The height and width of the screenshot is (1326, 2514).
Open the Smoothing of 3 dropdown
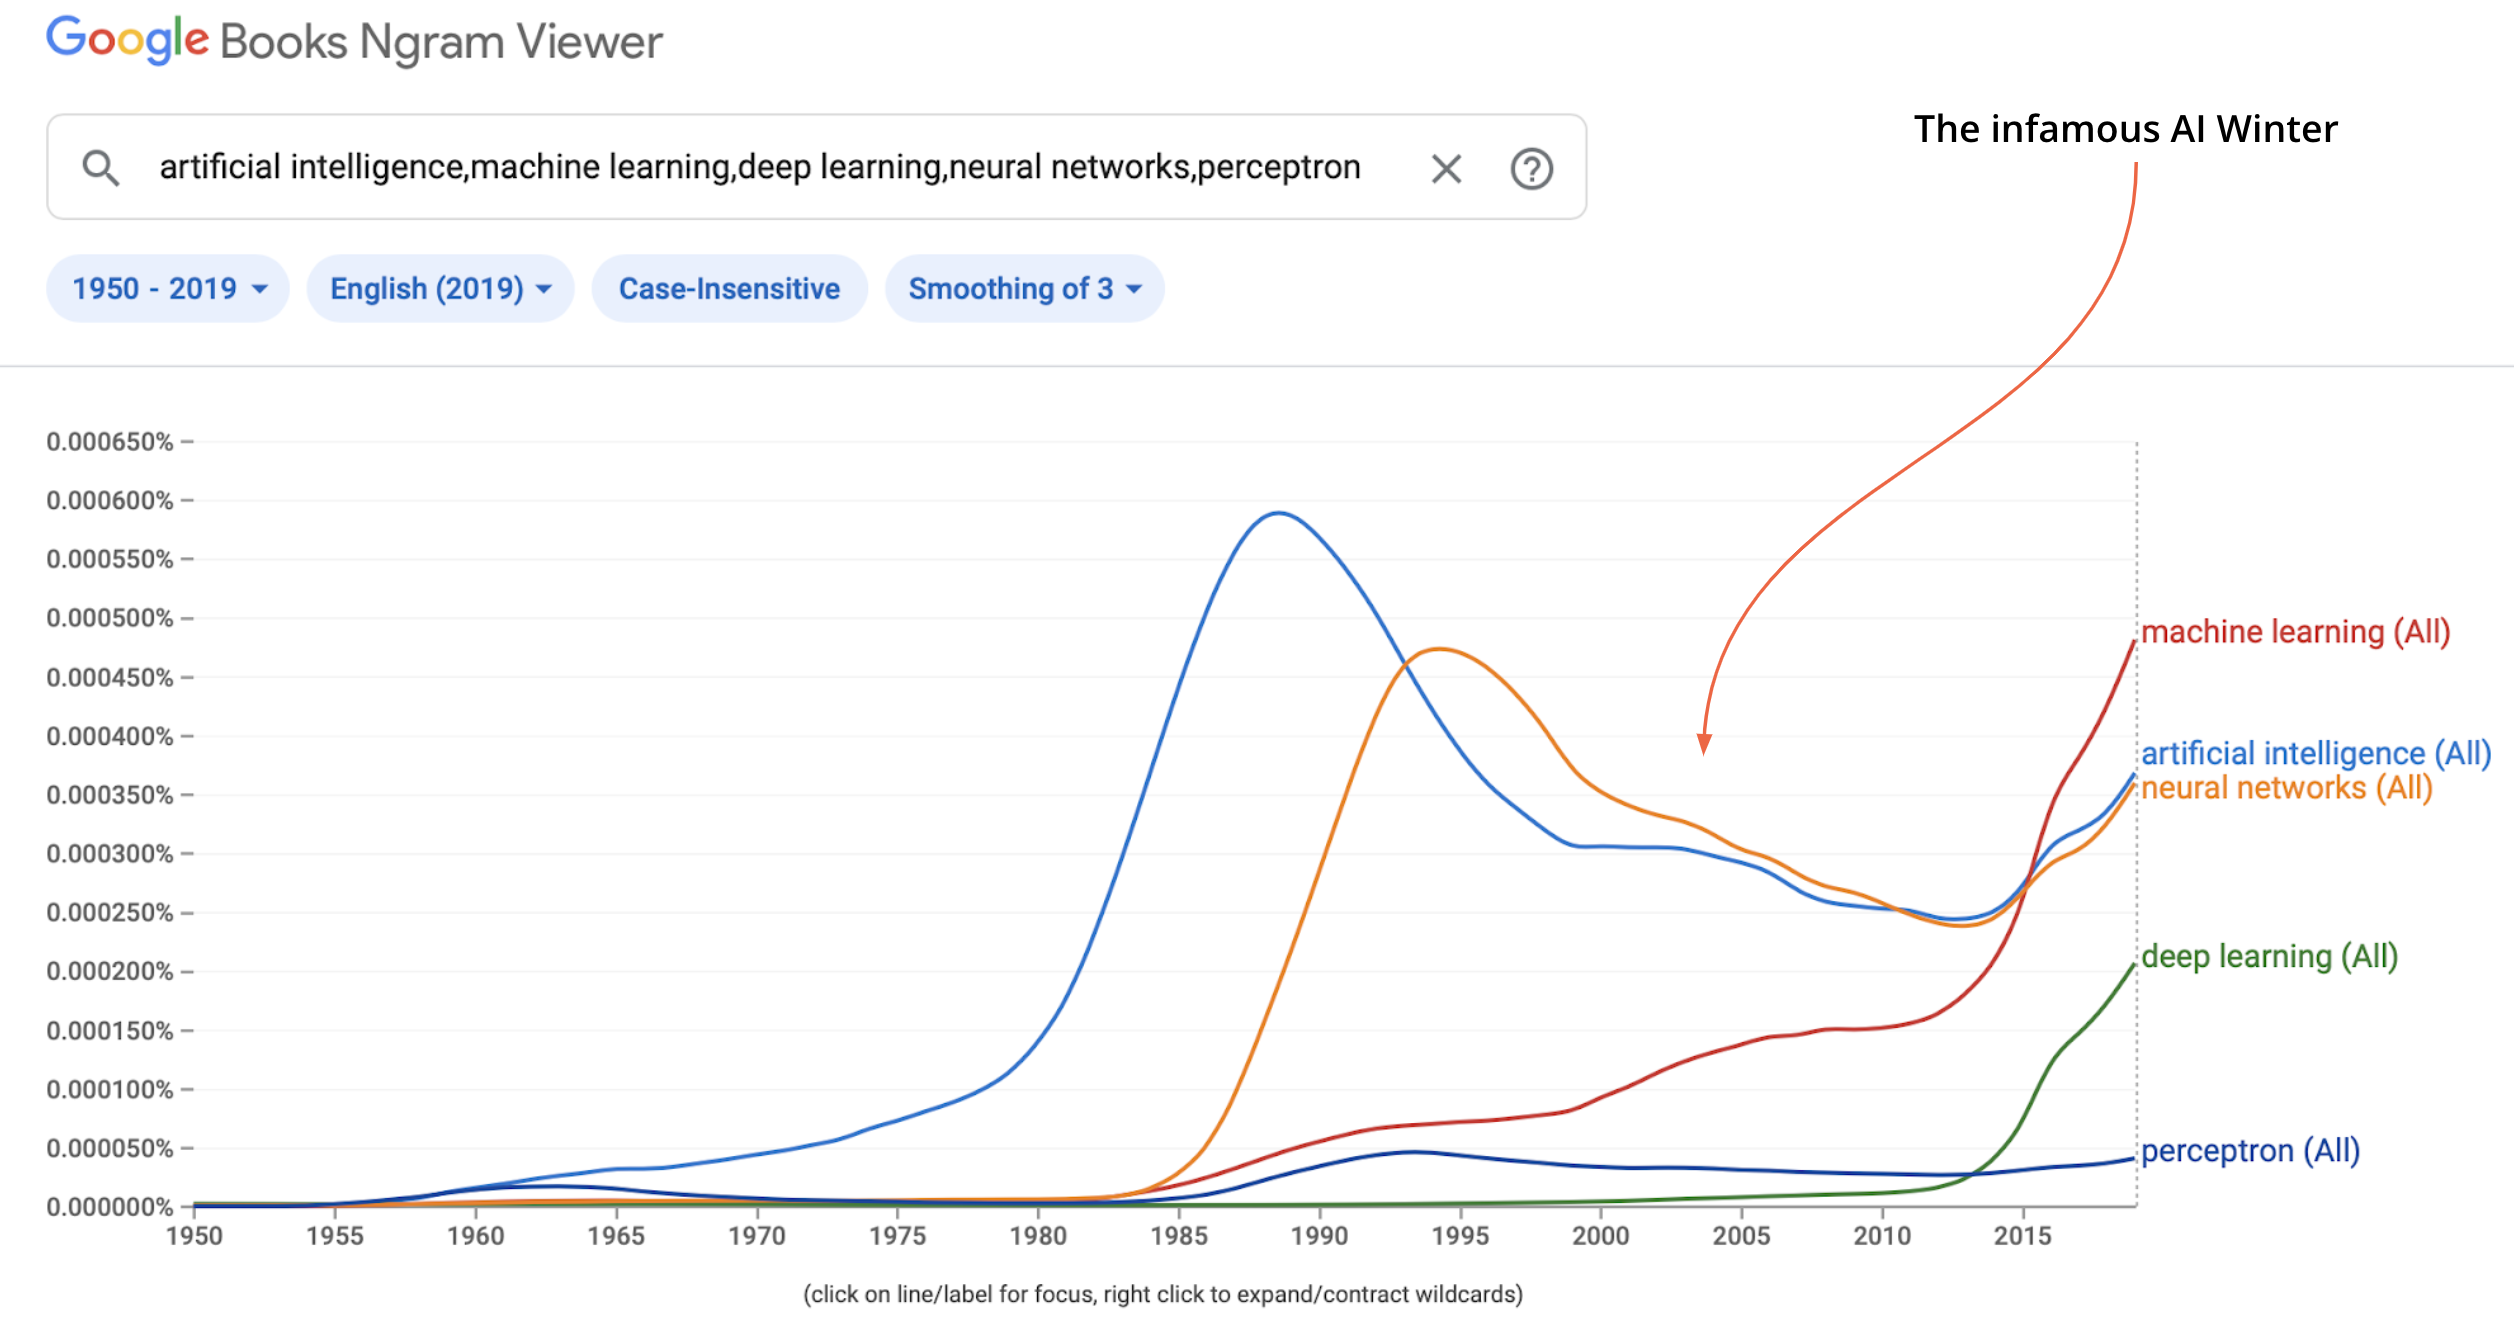(1024, 289)
